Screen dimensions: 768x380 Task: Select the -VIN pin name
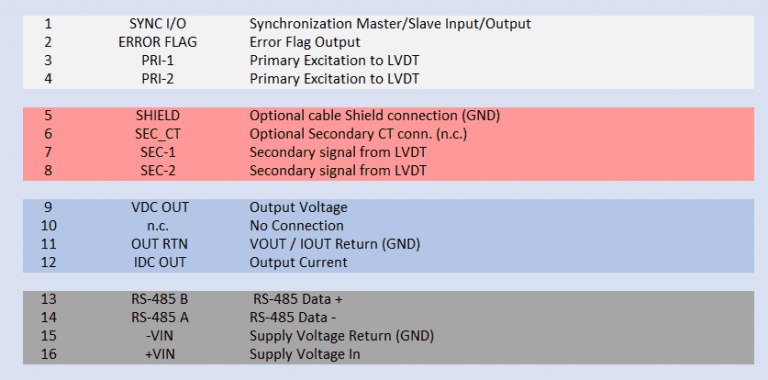pos(158,336)
